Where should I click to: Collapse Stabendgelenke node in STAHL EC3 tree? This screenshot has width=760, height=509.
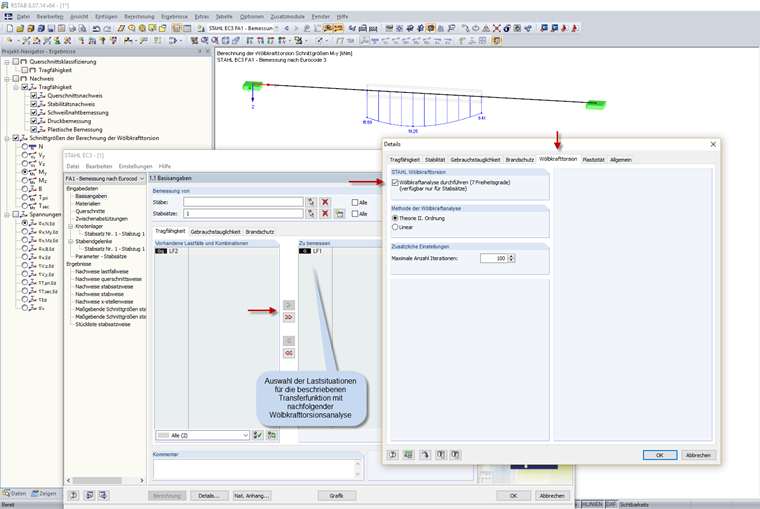tap(70, 241)
